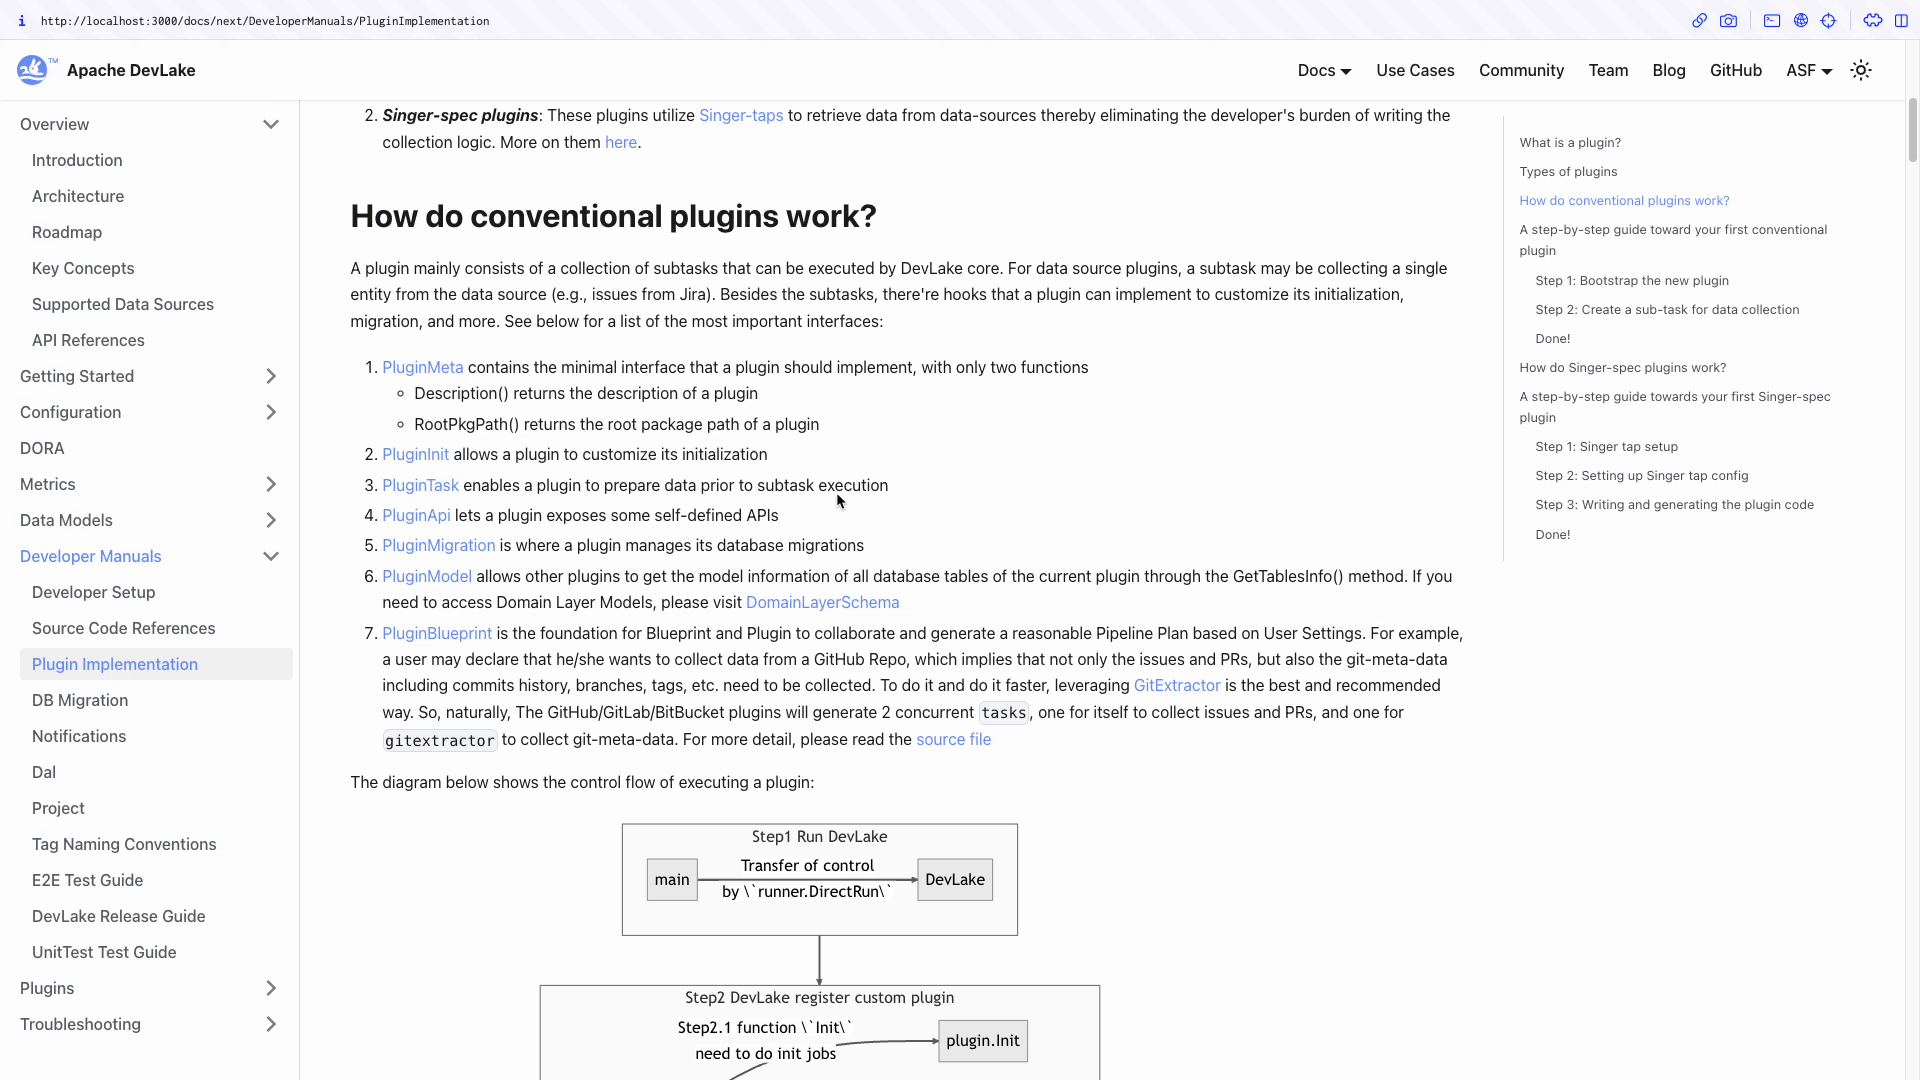
Task: Click the page's vertical scrollbar thumb
Action: [1912, 130]
